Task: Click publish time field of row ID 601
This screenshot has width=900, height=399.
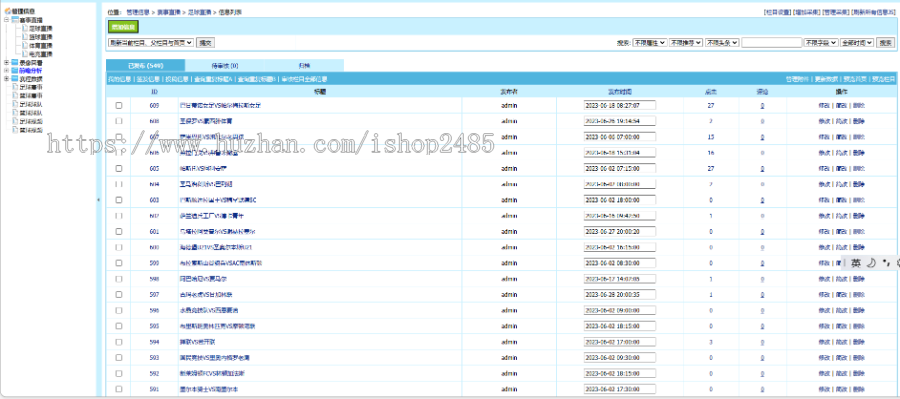Action: coord(619,231)
